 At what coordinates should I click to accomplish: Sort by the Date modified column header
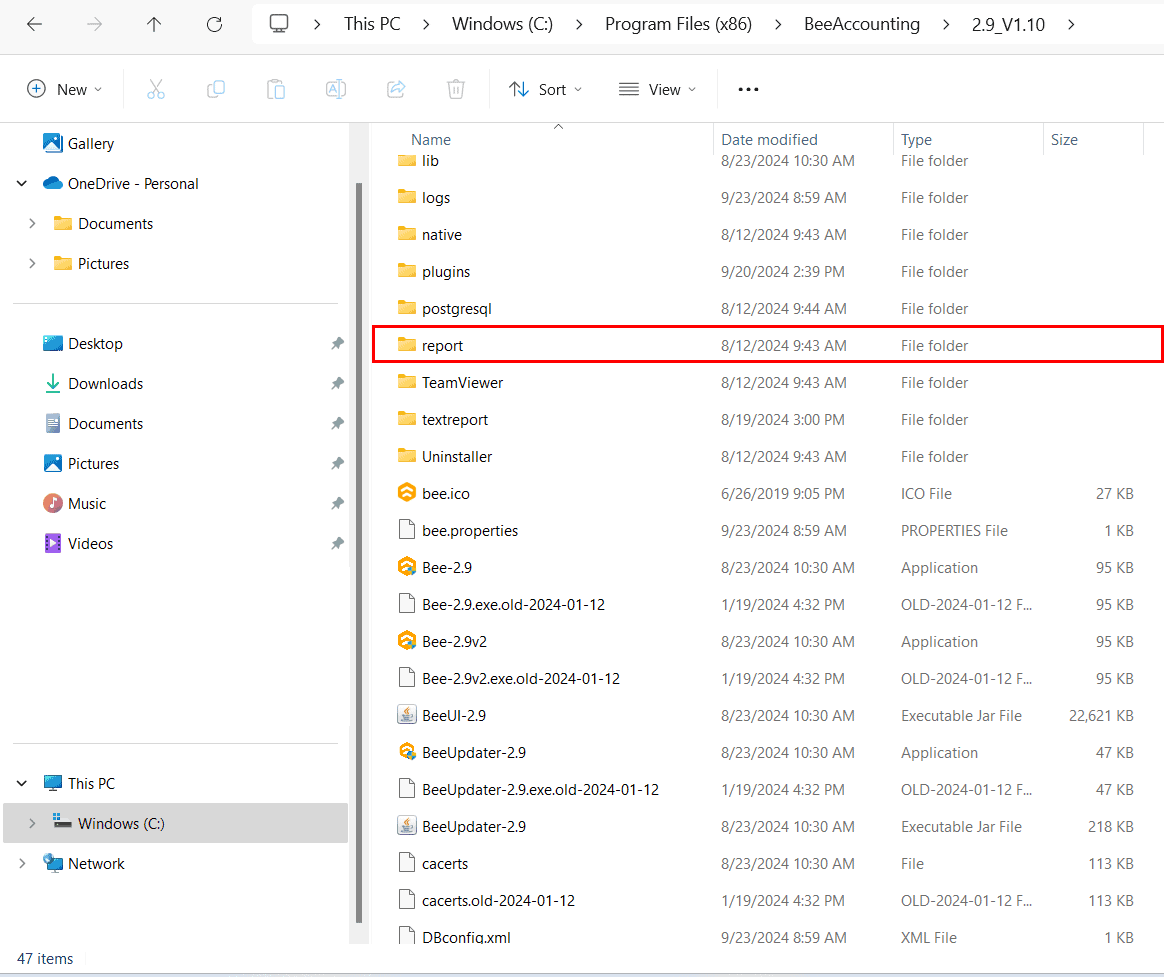[x=769, y=139]
